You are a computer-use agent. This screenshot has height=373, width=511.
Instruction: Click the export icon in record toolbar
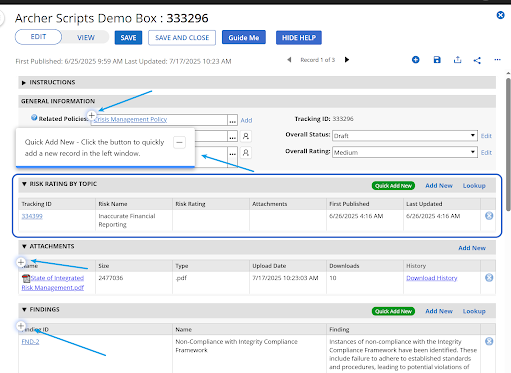point(457,60)
